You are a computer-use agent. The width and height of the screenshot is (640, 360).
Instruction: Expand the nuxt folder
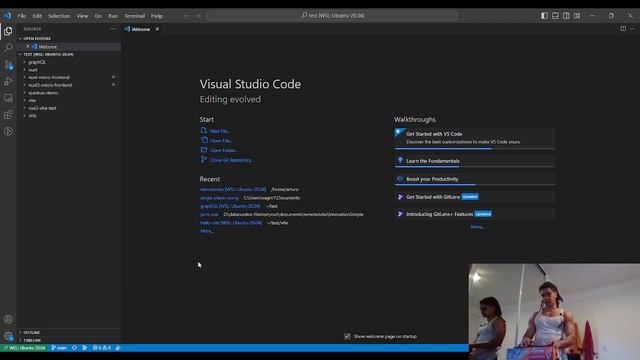(x=33, y=70)
